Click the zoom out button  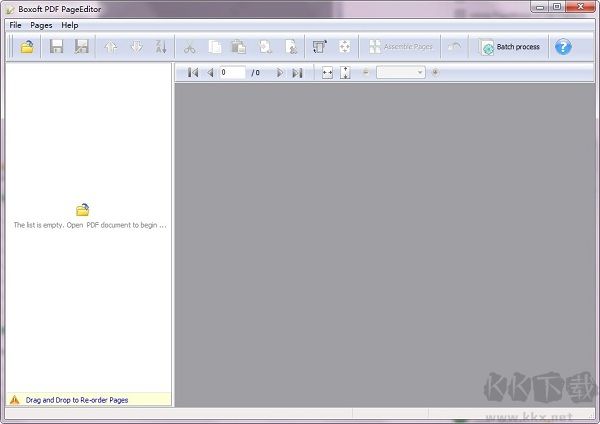point(365,72)
